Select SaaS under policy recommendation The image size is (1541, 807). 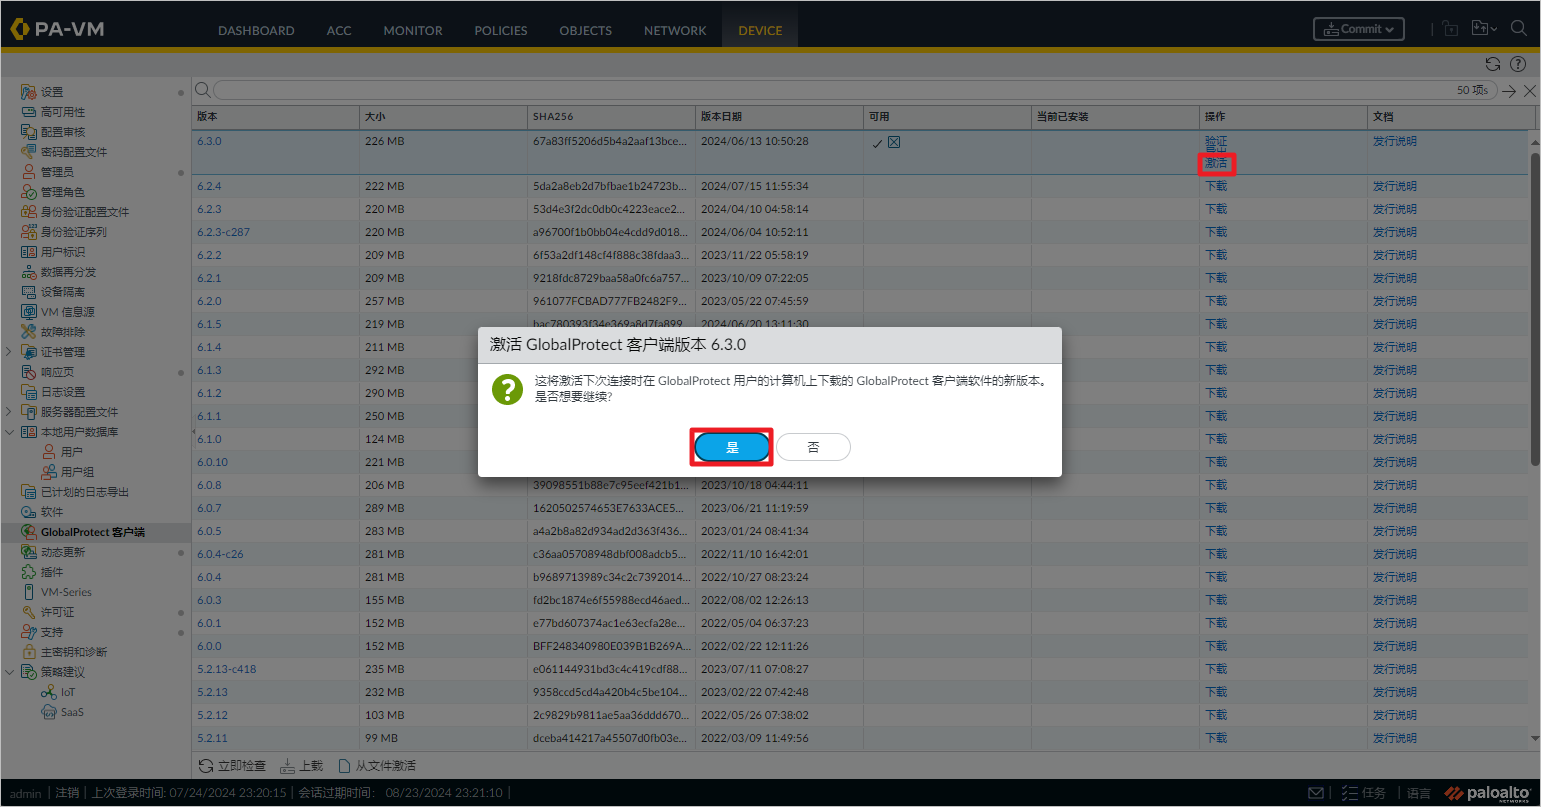pos(72,712)
